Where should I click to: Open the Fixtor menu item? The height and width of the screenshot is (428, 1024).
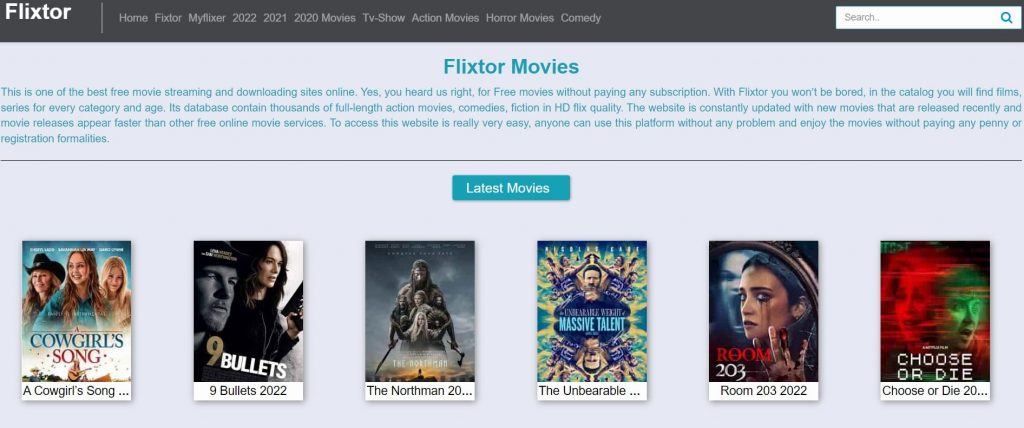pyautogui.click(x=168, y=18)
